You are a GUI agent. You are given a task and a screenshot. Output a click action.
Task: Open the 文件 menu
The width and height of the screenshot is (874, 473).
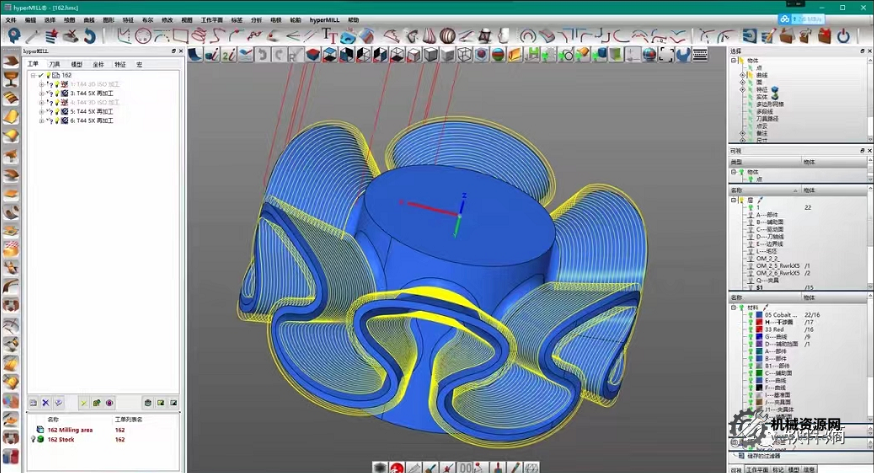pos(11,19)
